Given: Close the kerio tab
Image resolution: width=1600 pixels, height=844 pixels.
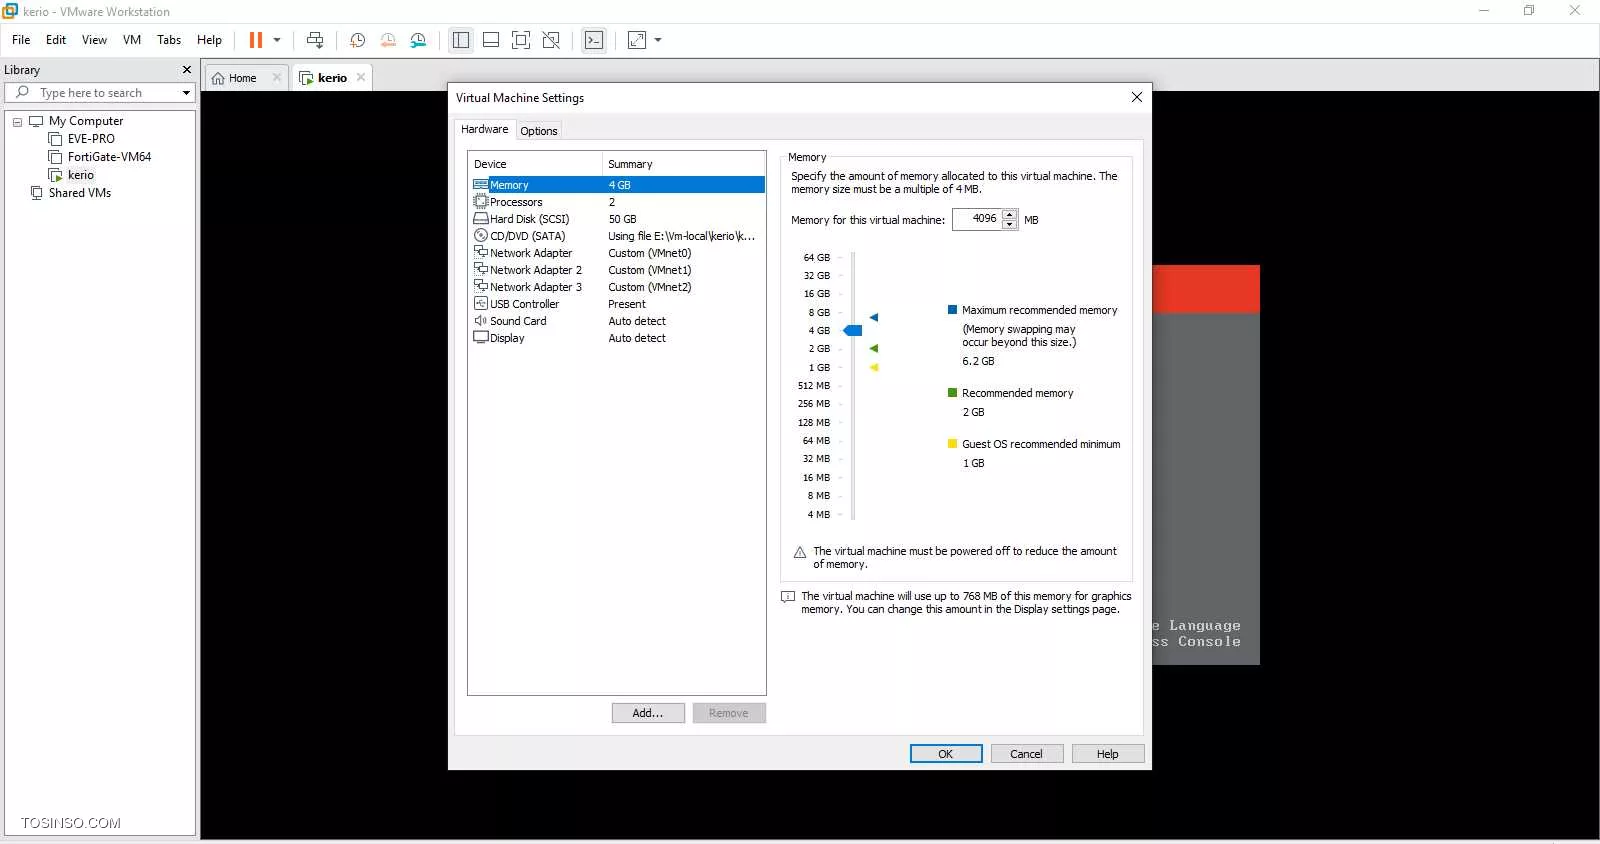Looking at the screenshot, I should (x=361, y=77).
